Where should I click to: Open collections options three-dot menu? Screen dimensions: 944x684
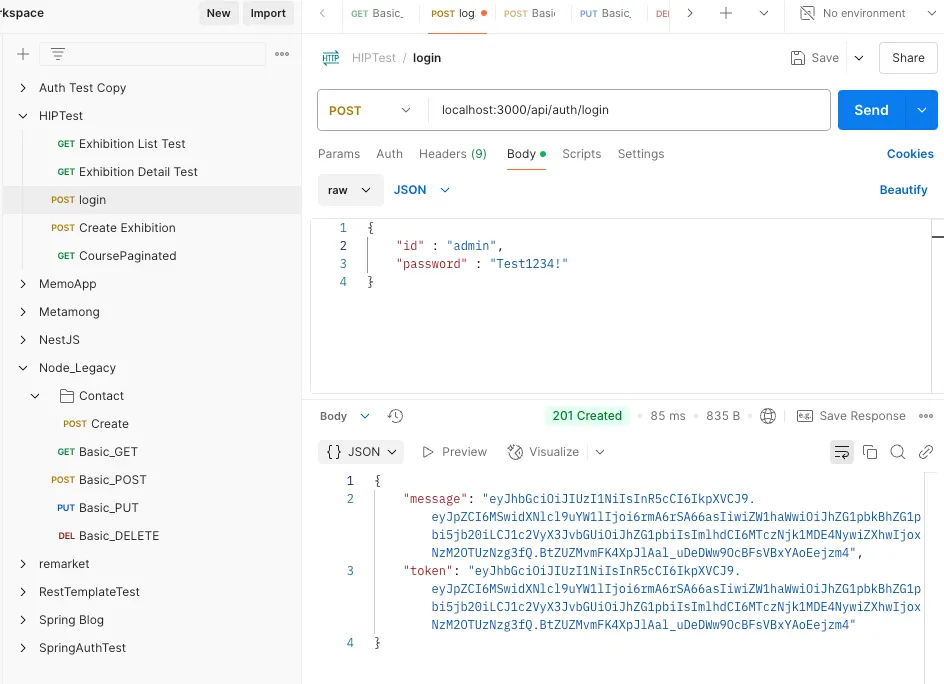click(x=282, y=54)
